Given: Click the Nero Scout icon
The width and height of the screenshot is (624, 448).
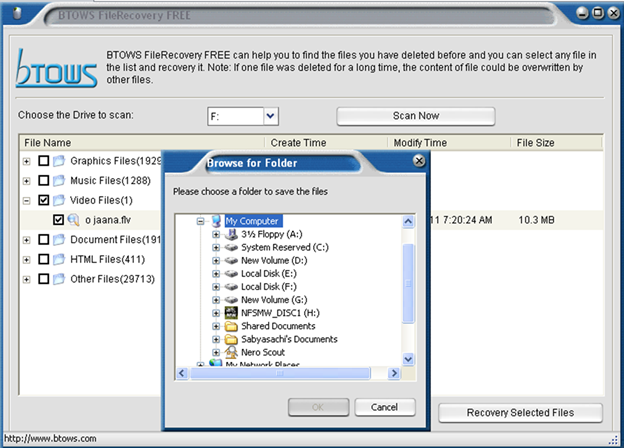Looking at the screenshot, I should coord(231,352).
